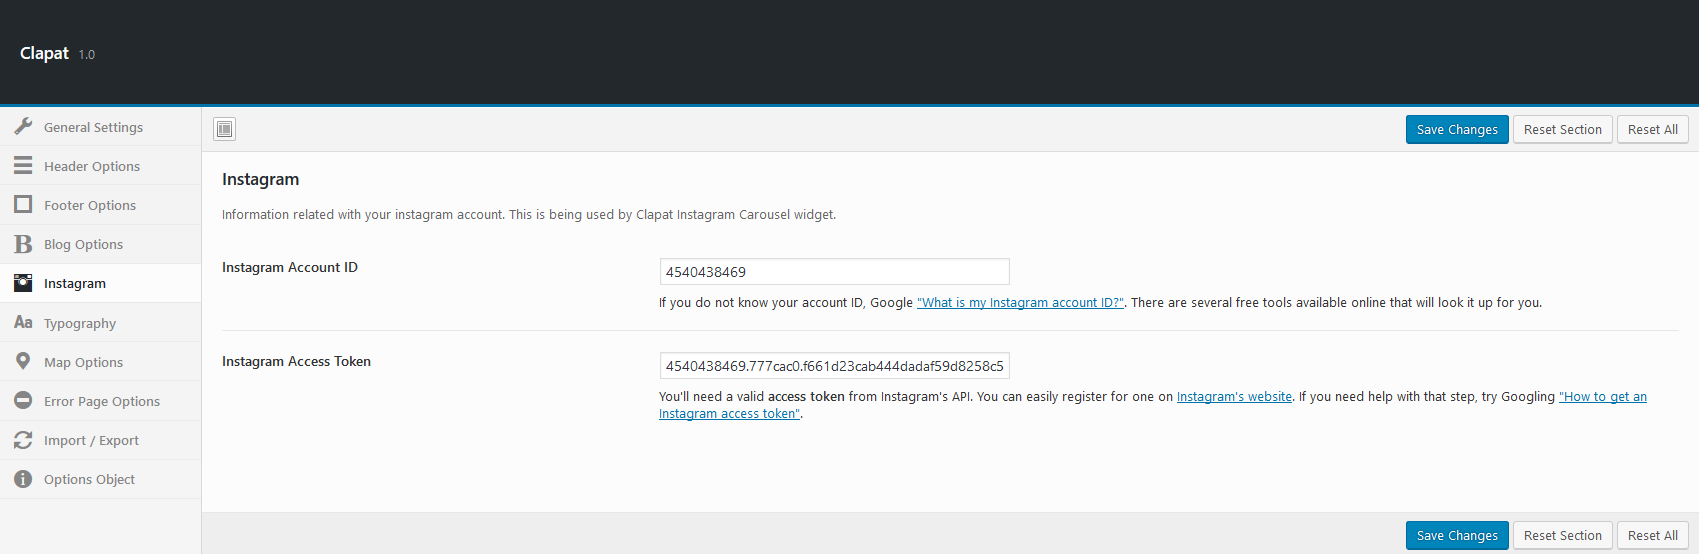Open the Options Object section
The height and width of the screenshot is (554, 1699).
(100, 479)
